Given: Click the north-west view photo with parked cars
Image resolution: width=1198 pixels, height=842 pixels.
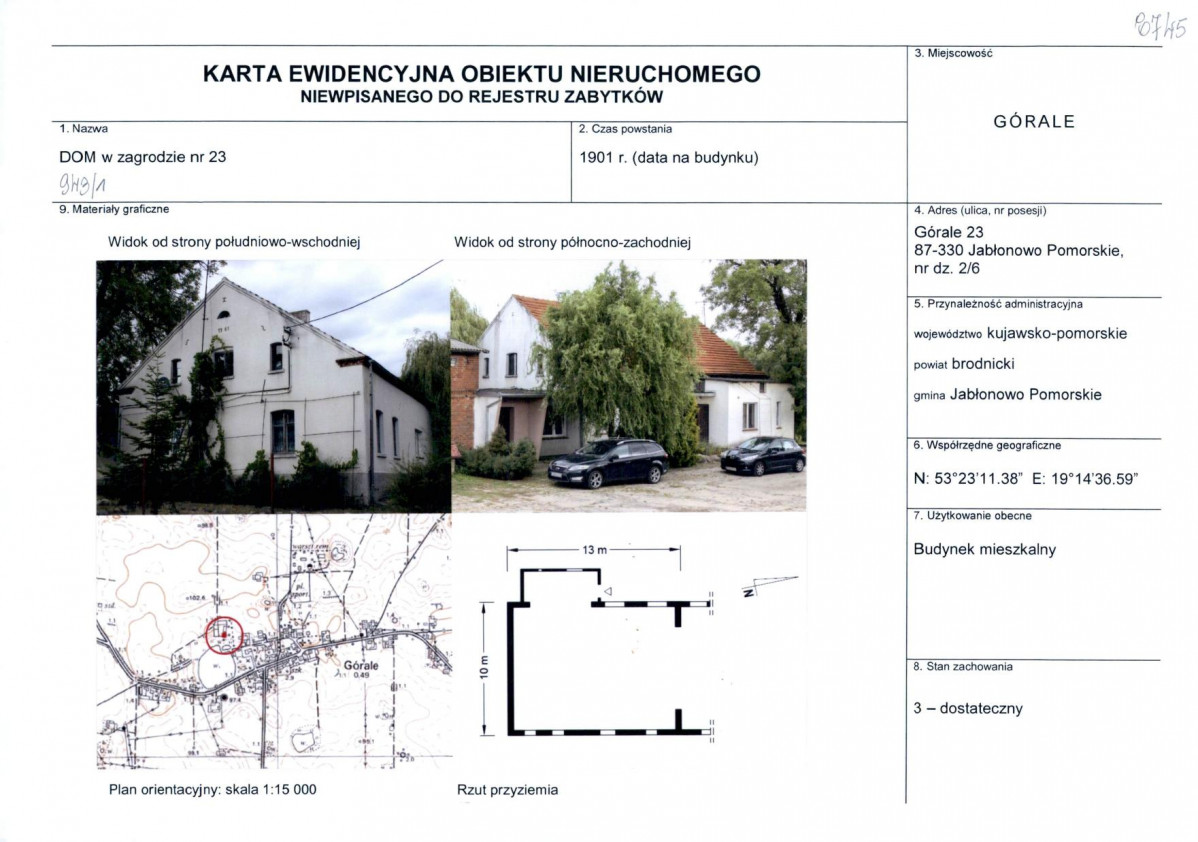Looking at the screenshot, I should [x=629, y=385].
